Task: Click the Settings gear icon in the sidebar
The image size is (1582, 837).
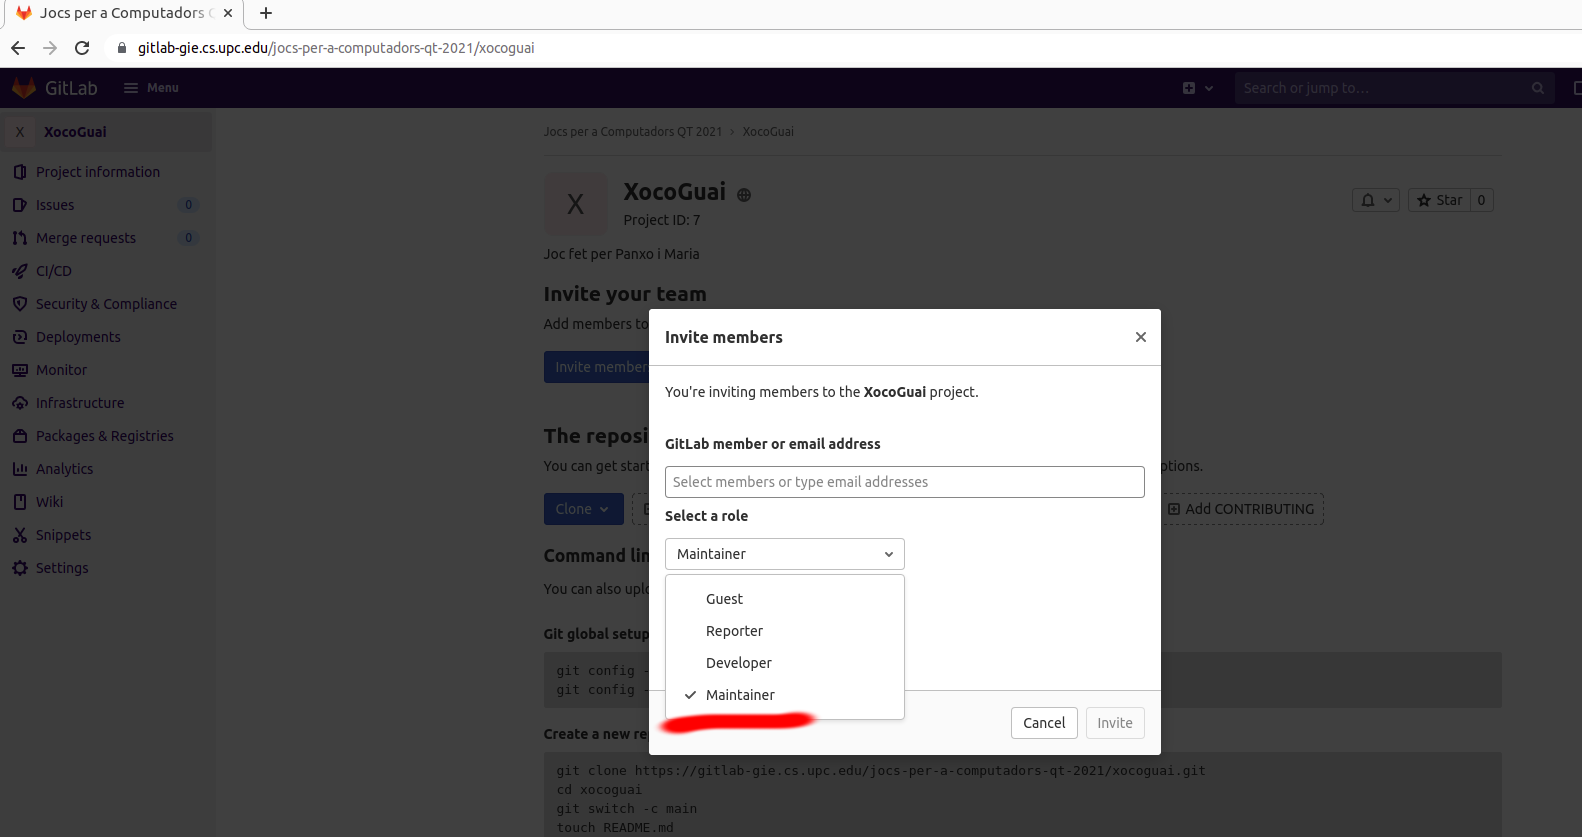Action: pos(19,568)
